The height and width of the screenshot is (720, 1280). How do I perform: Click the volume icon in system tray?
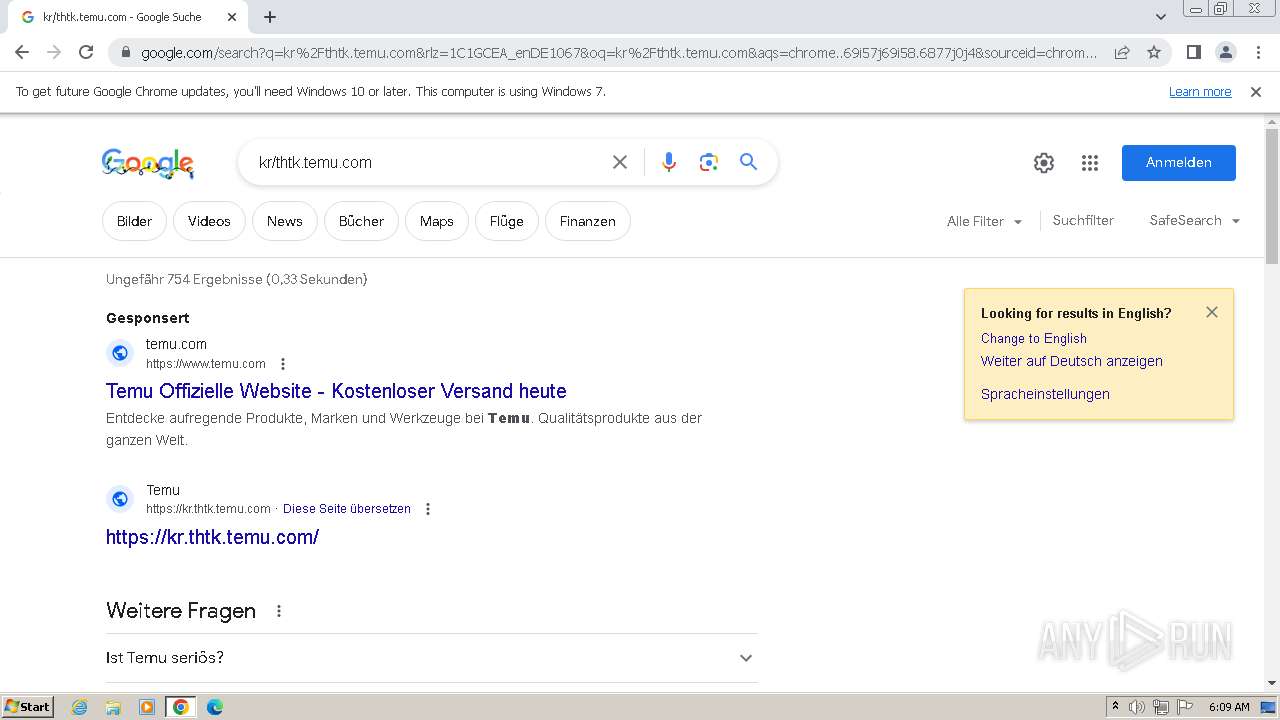click(x=1137, y=707)
